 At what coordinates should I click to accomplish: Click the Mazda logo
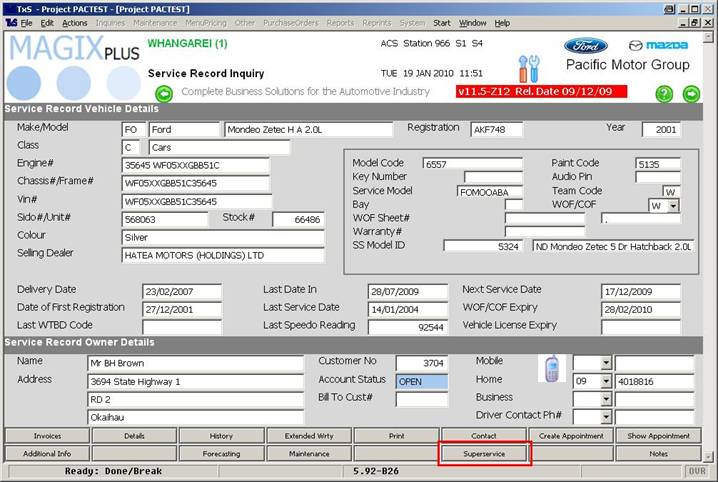point(659,45)
